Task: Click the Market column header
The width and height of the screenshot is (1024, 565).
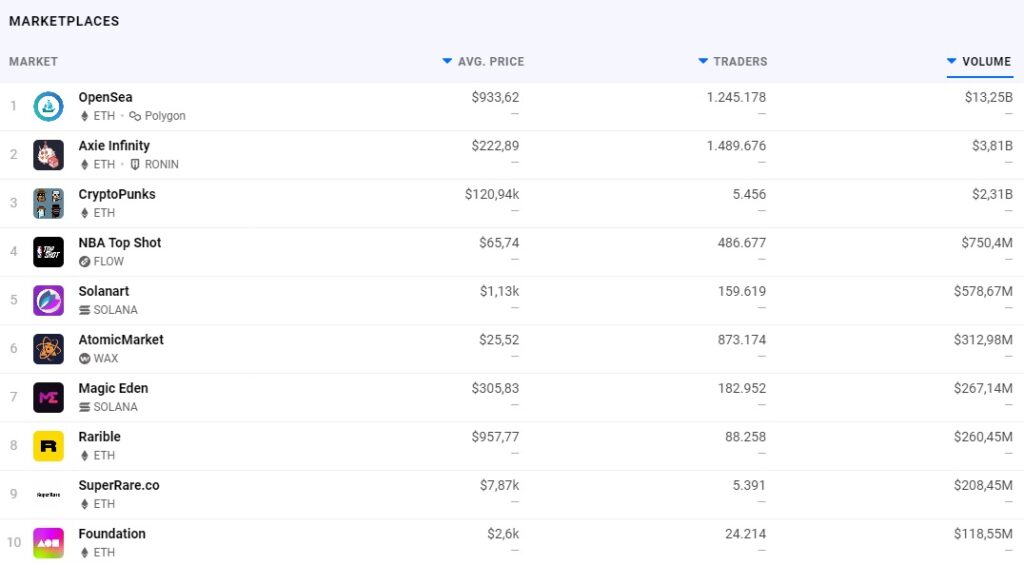Action: pos(33,62)
